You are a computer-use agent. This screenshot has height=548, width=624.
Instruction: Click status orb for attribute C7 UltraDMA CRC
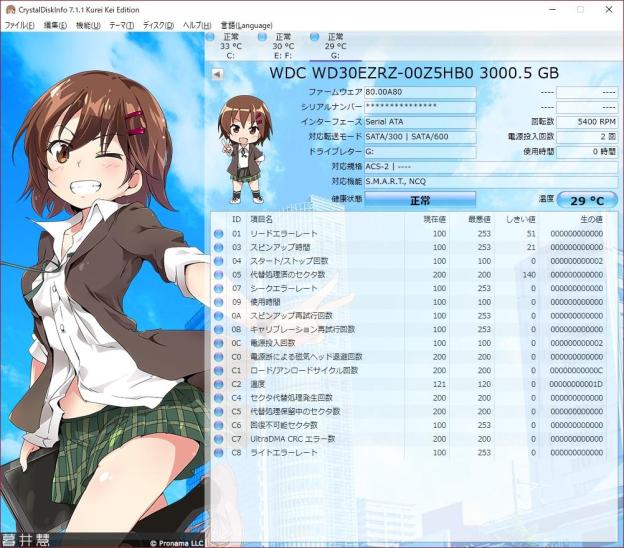218,439
